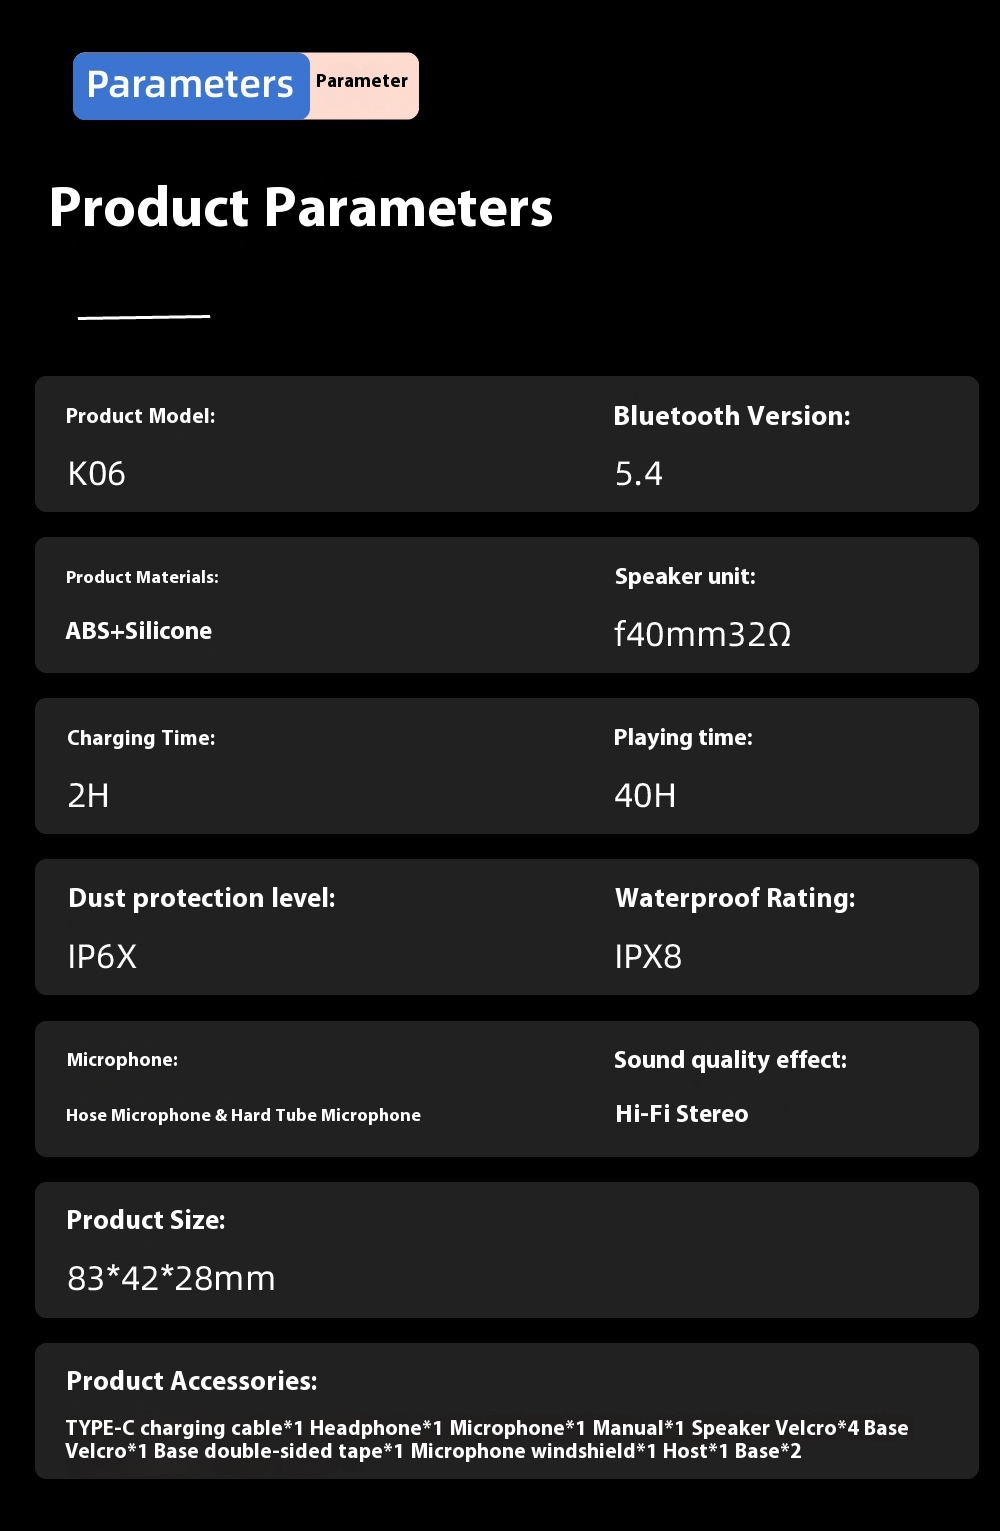Click the 83*42*28mm product size value
Viewport: 1000px width, 1531px height.
click(x=171, y=1279)
